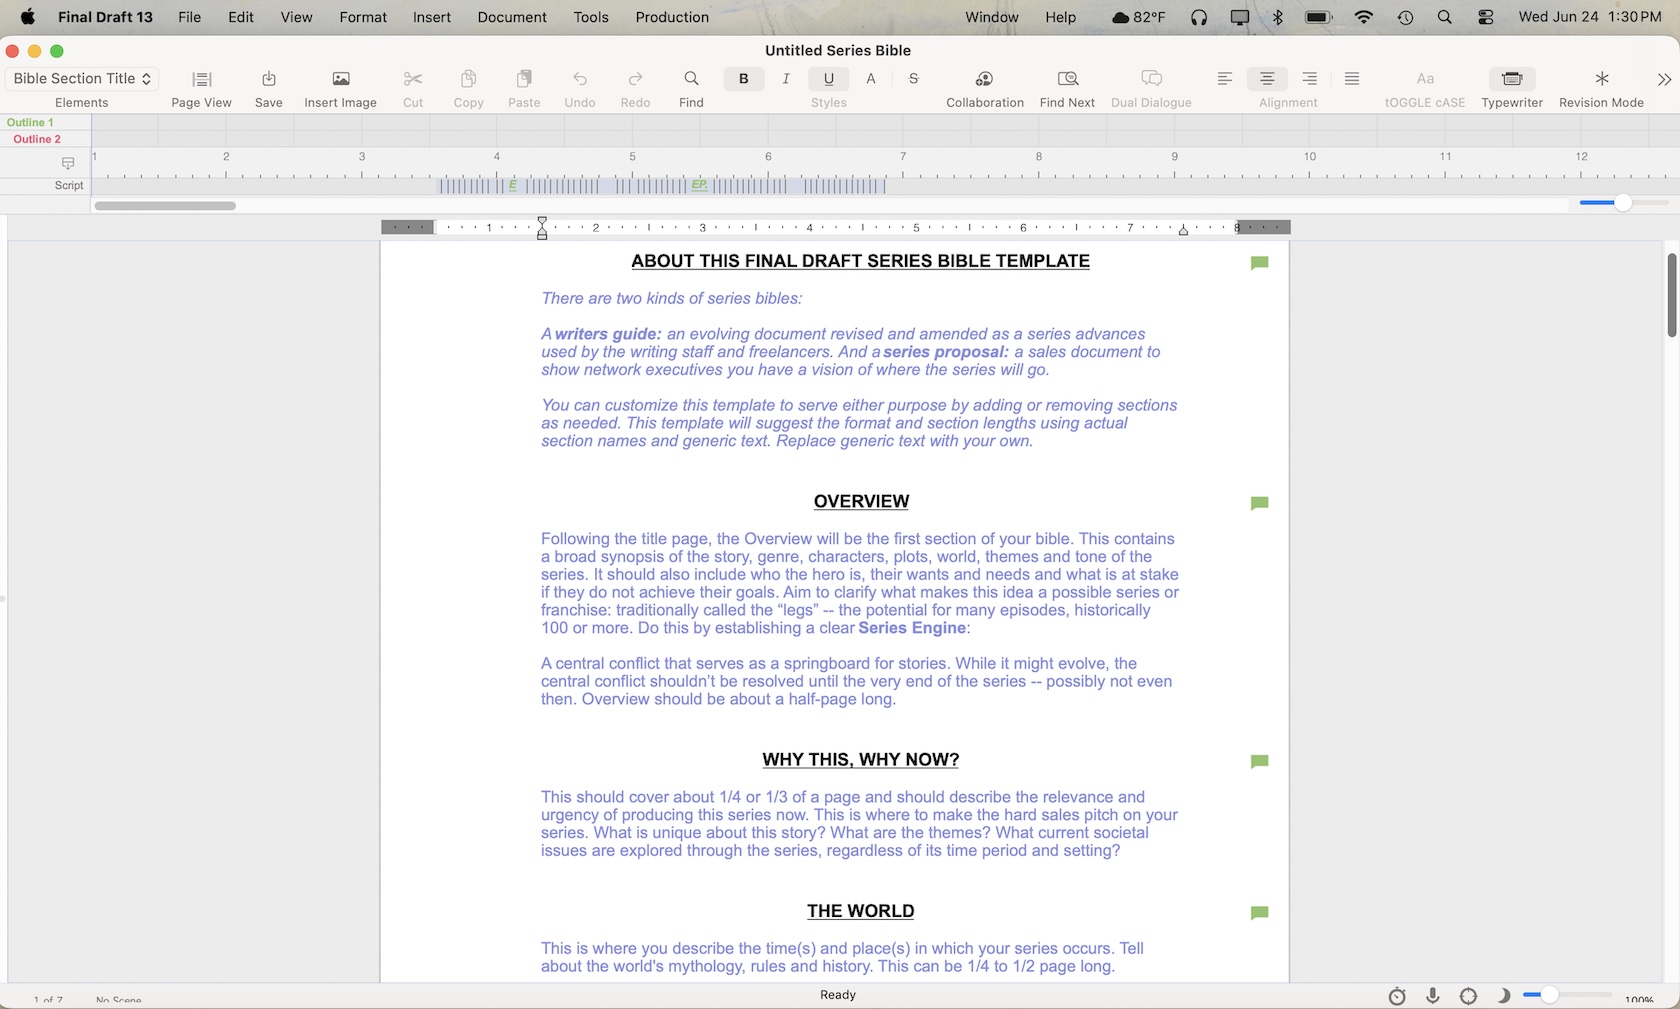Screen dimensions: 1680x1009
Task: Click the Save toolbar icon
Action: pos(269,88)
